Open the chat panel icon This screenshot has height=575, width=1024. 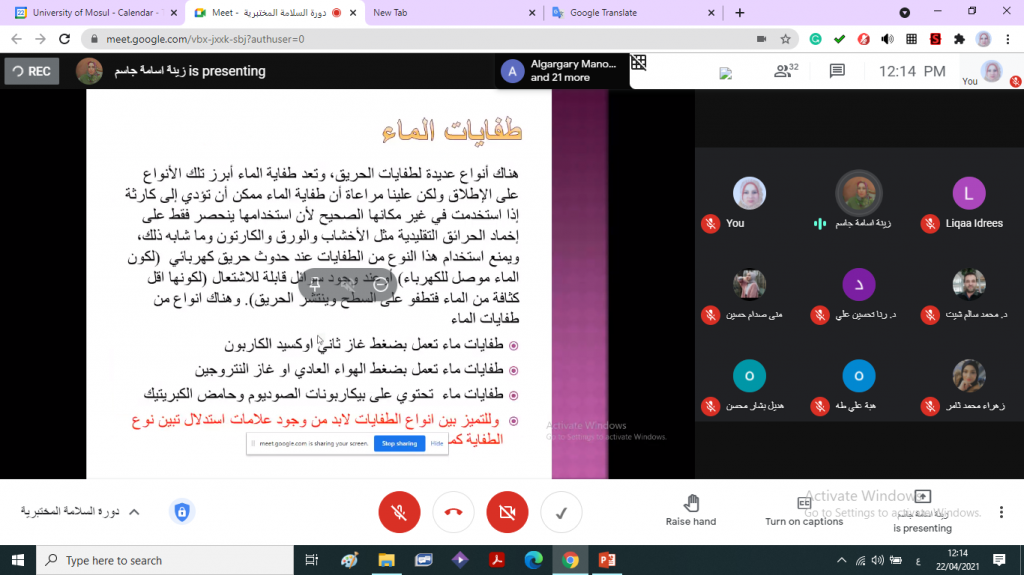coord(837,71)
